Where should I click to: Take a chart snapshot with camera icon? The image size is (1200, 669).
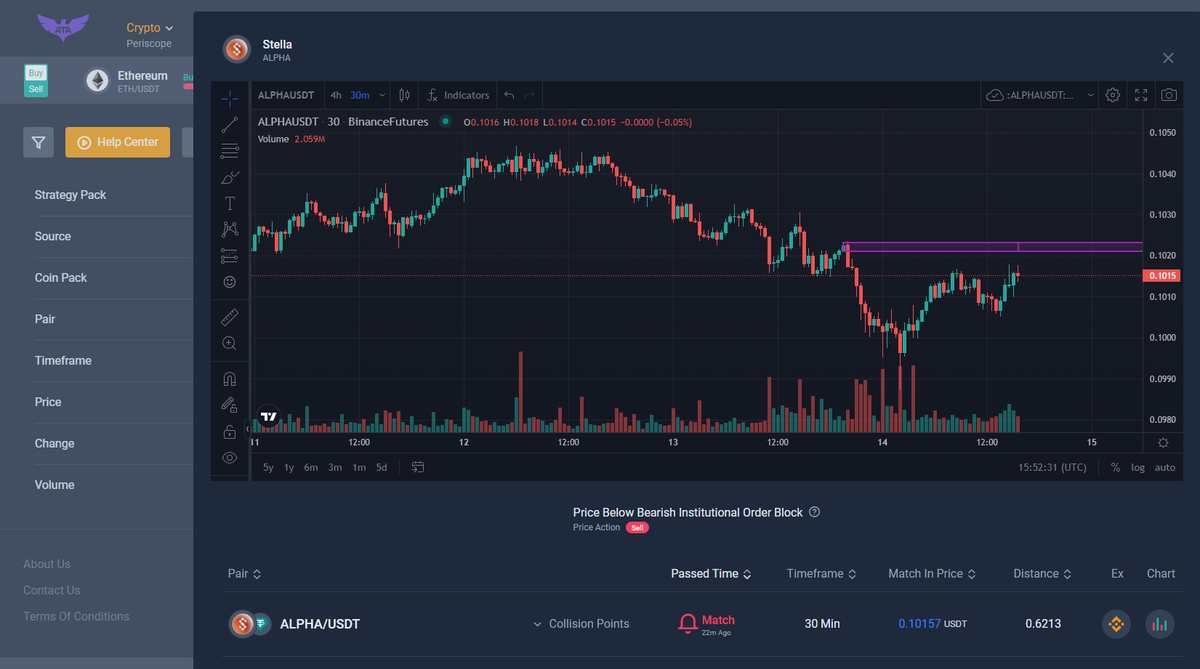[1168, 95]
